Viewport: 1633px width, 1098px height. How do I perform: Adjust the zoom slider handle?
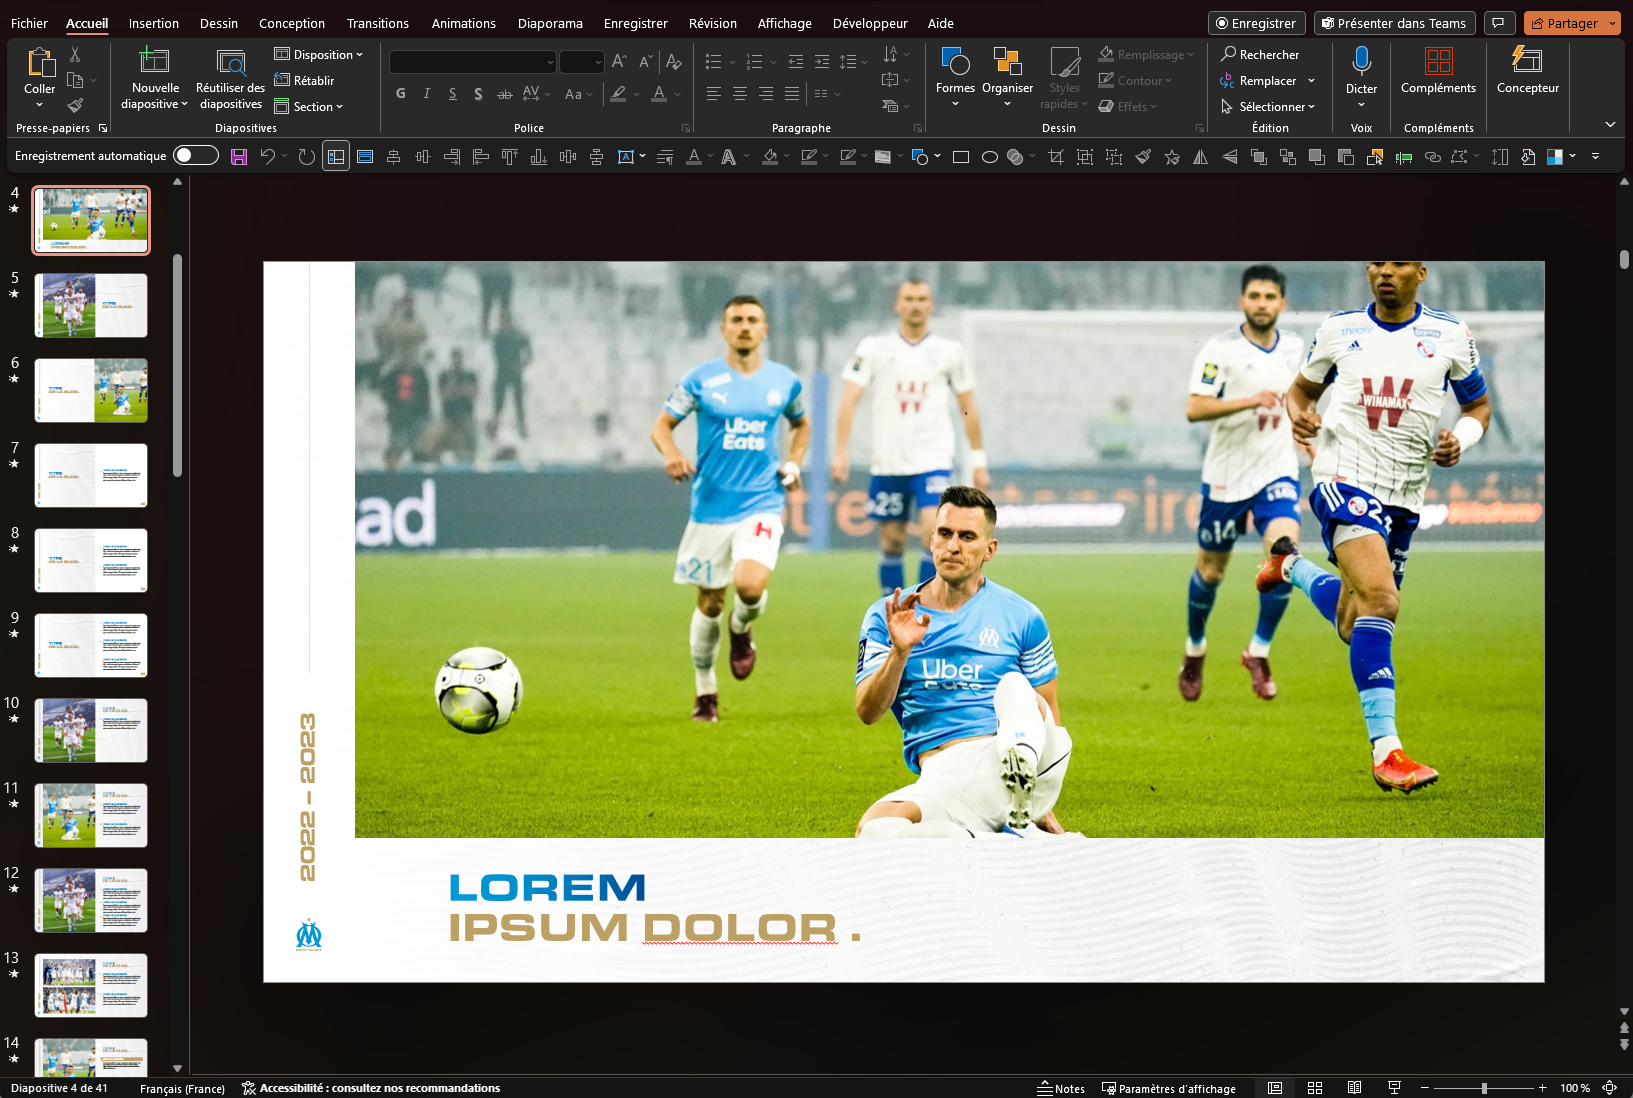tap(1484, 1088)
